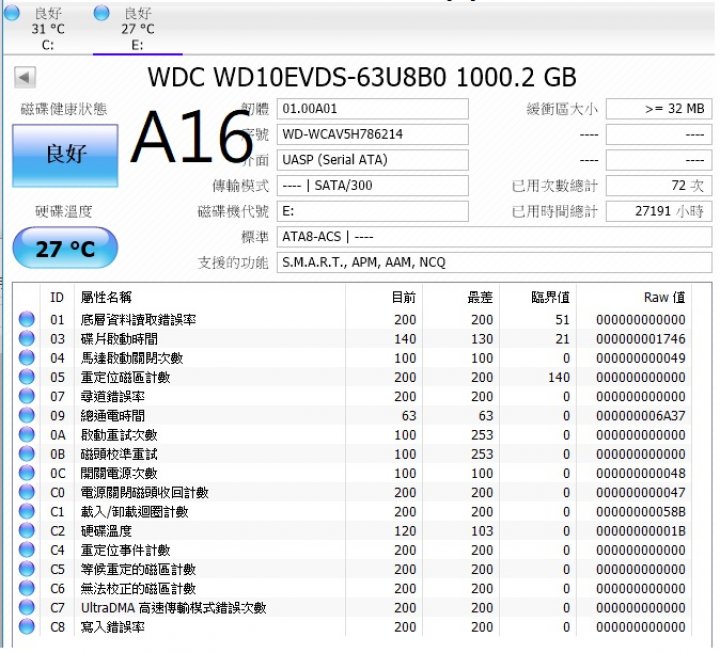
Task: Click the interface field UASP (Serial ATA)
Action: (372, 160)
